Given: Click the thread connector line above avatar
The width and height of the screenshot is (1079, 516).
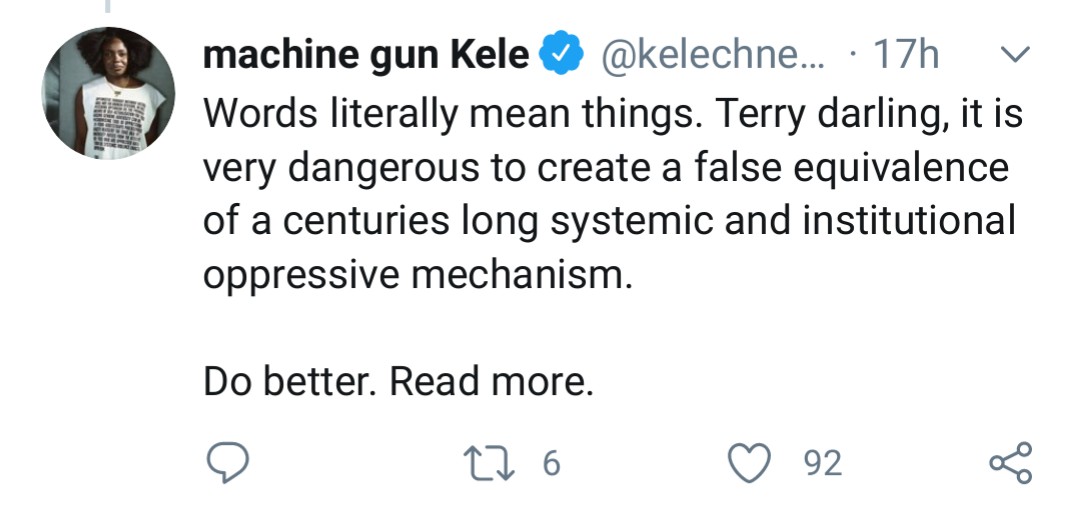Looking at the screenshot, I should (x=108, y=8).
